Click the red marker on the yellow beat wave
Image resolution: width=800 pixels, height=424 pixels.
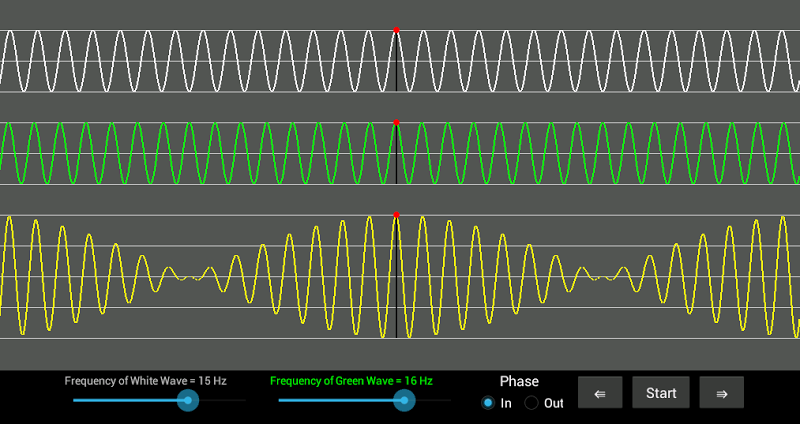point(396,215)
